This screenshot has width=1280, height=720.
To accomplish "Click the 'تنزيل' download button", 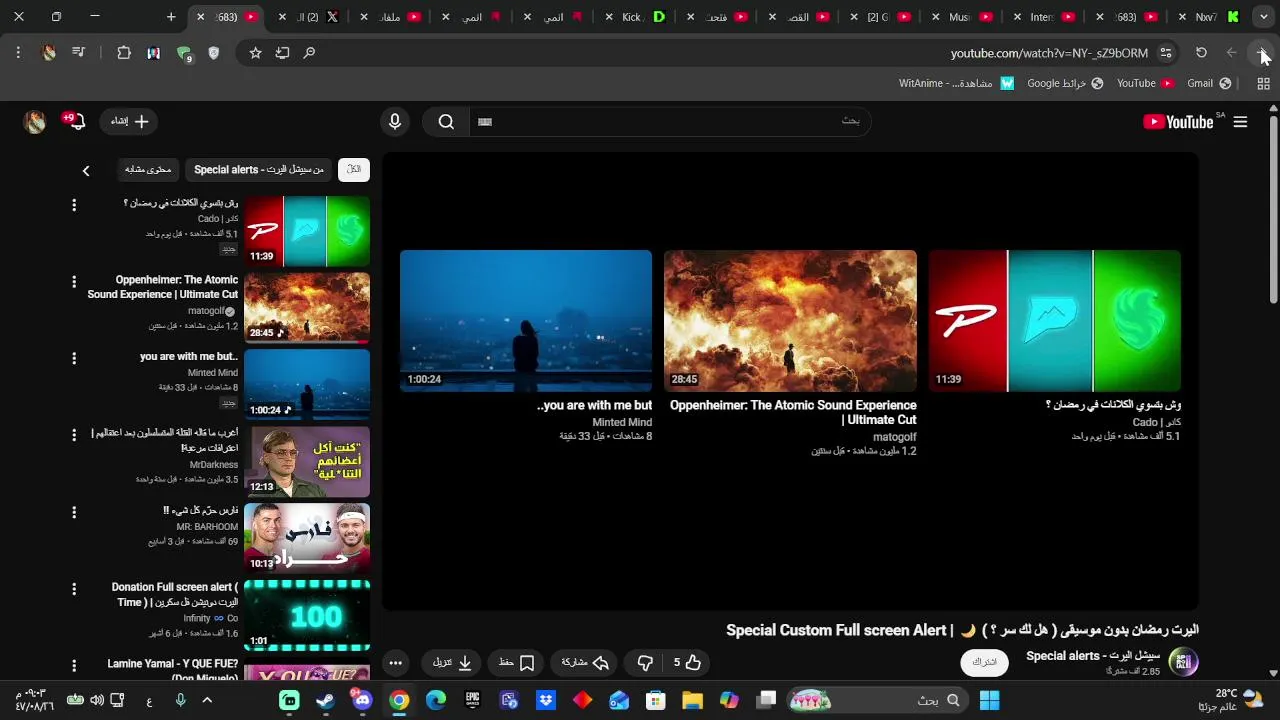I will pos(452,662).
